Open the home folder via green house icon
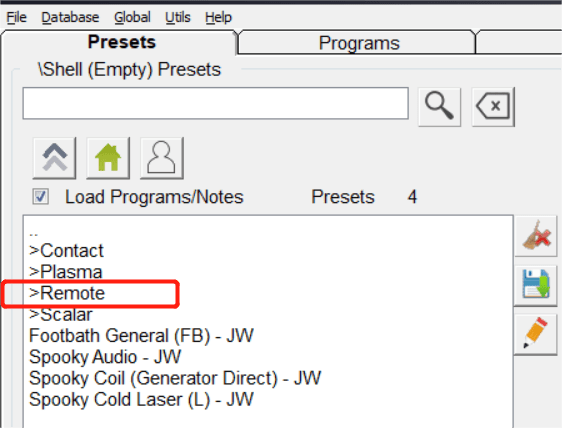Image resolution: width=562 pixels, height=428 pixels. point(108,158)
